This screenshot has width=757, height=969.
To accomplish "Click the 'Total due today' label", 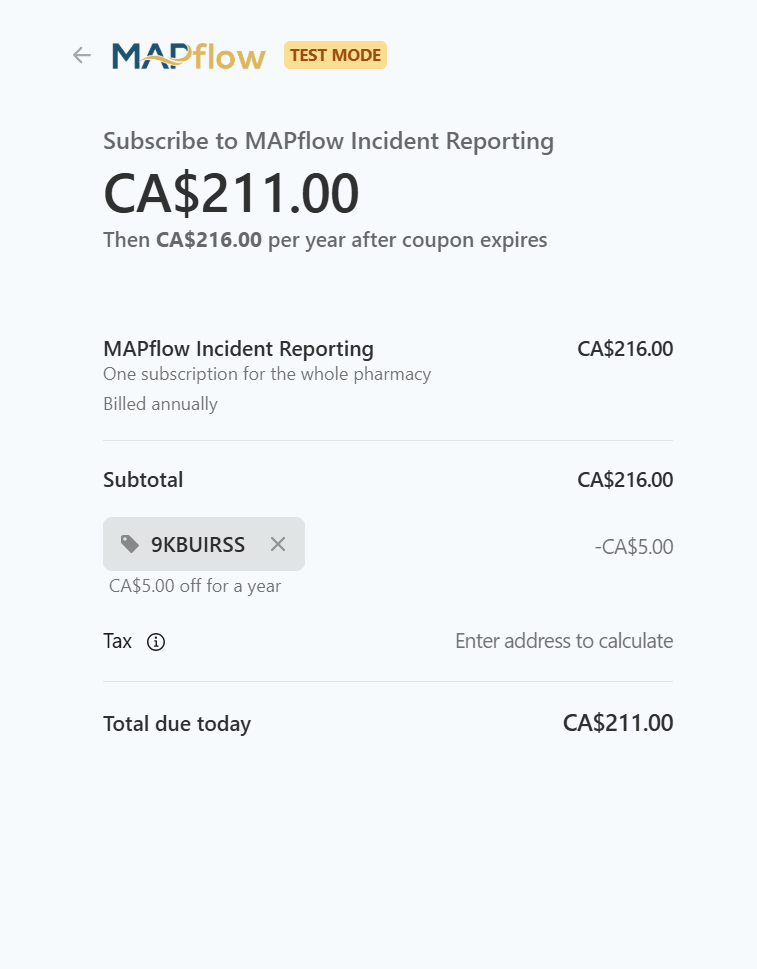I will (x=177, y=724).
